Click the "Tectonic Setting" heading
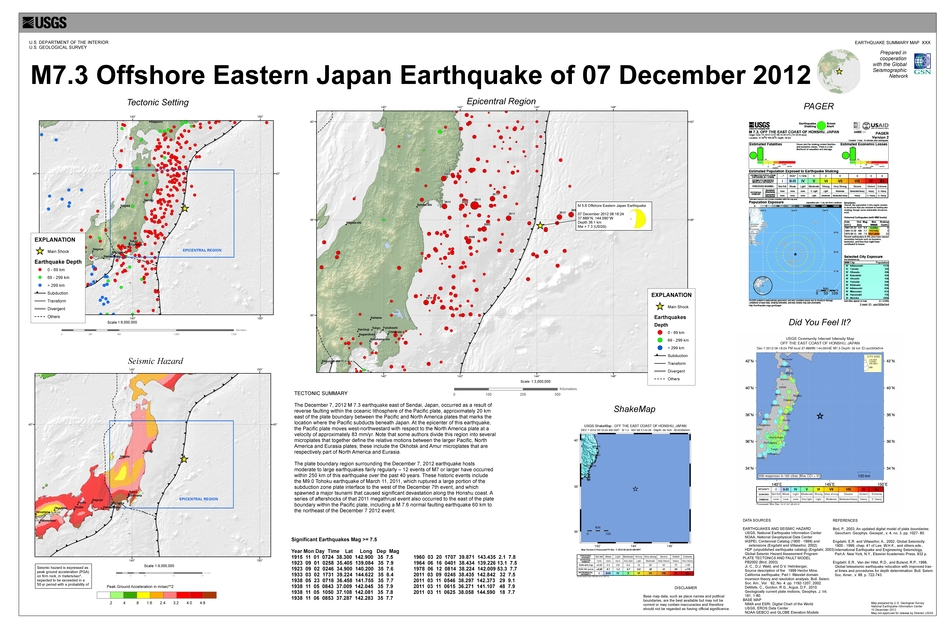The height and width of the screenshot is (629, 944). 157,102
